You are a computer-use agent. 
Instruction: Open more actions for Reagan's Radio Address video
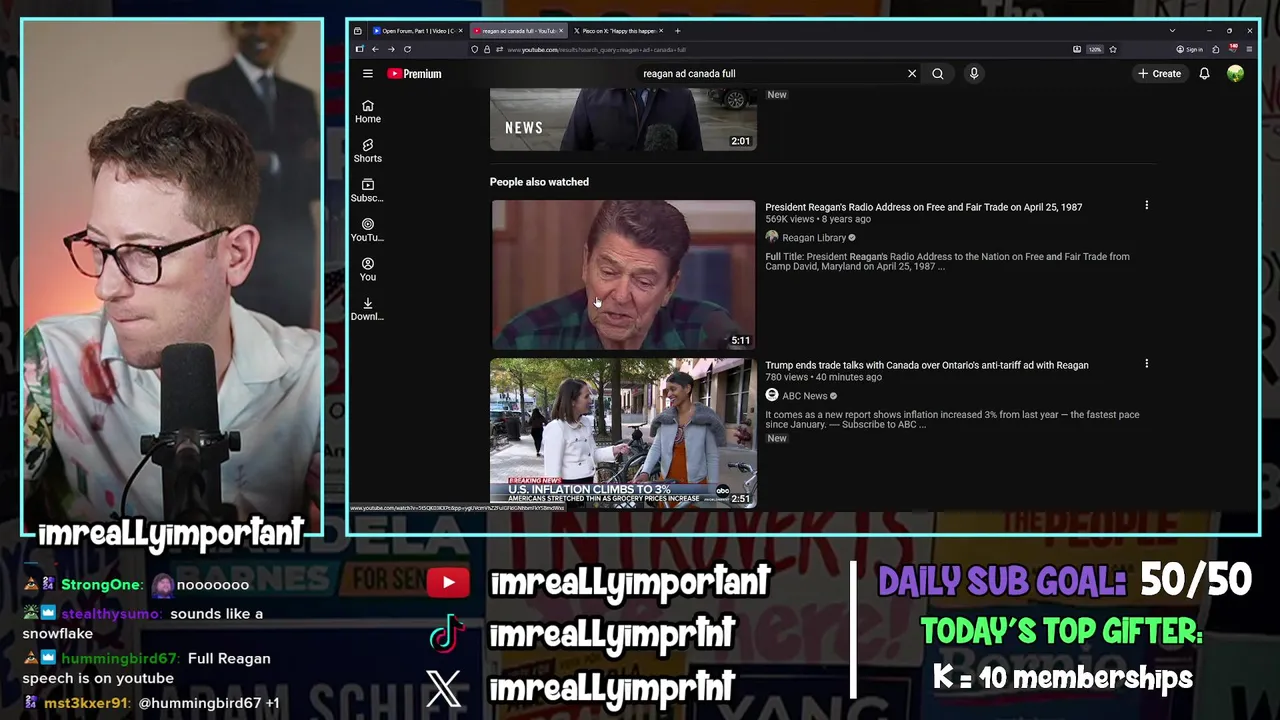pos(1147,205)
